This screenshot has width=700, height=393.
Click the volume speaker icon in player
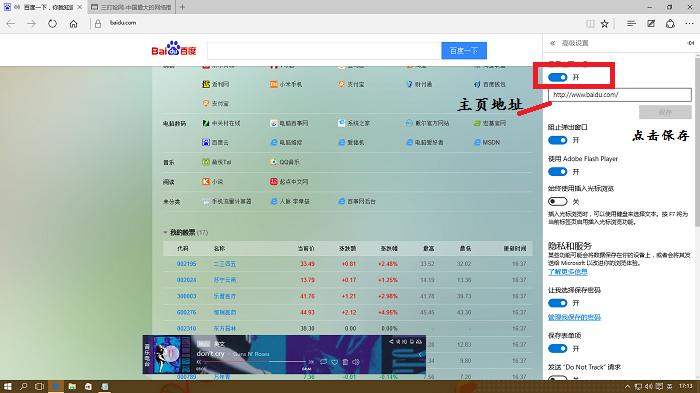[356, 362]
